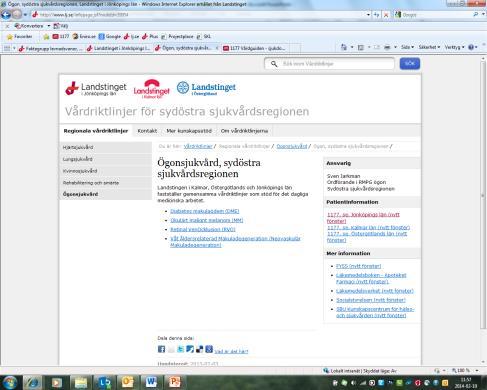Open the Plus favorite bookmark
Viewport: 487px width, 390px height.
pos(150,36)
